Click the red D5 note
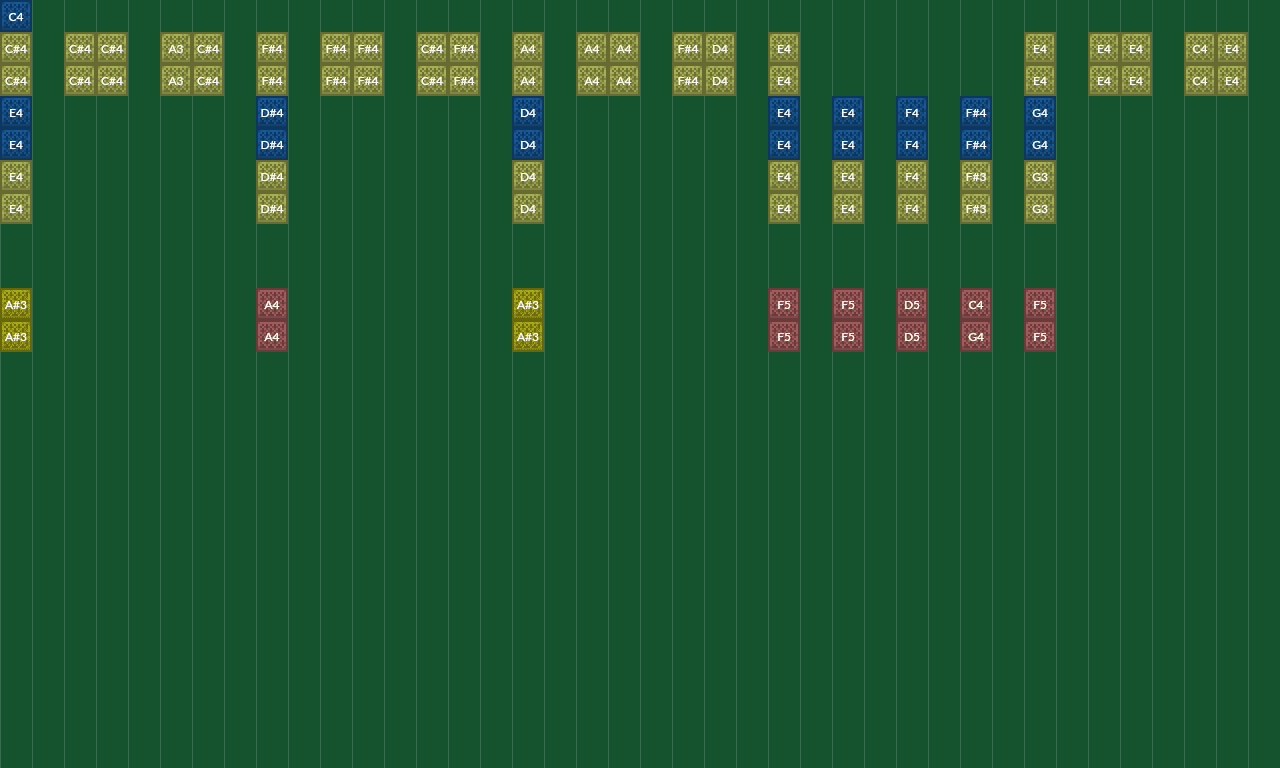The image size is (1280, 768). point(911,304)
